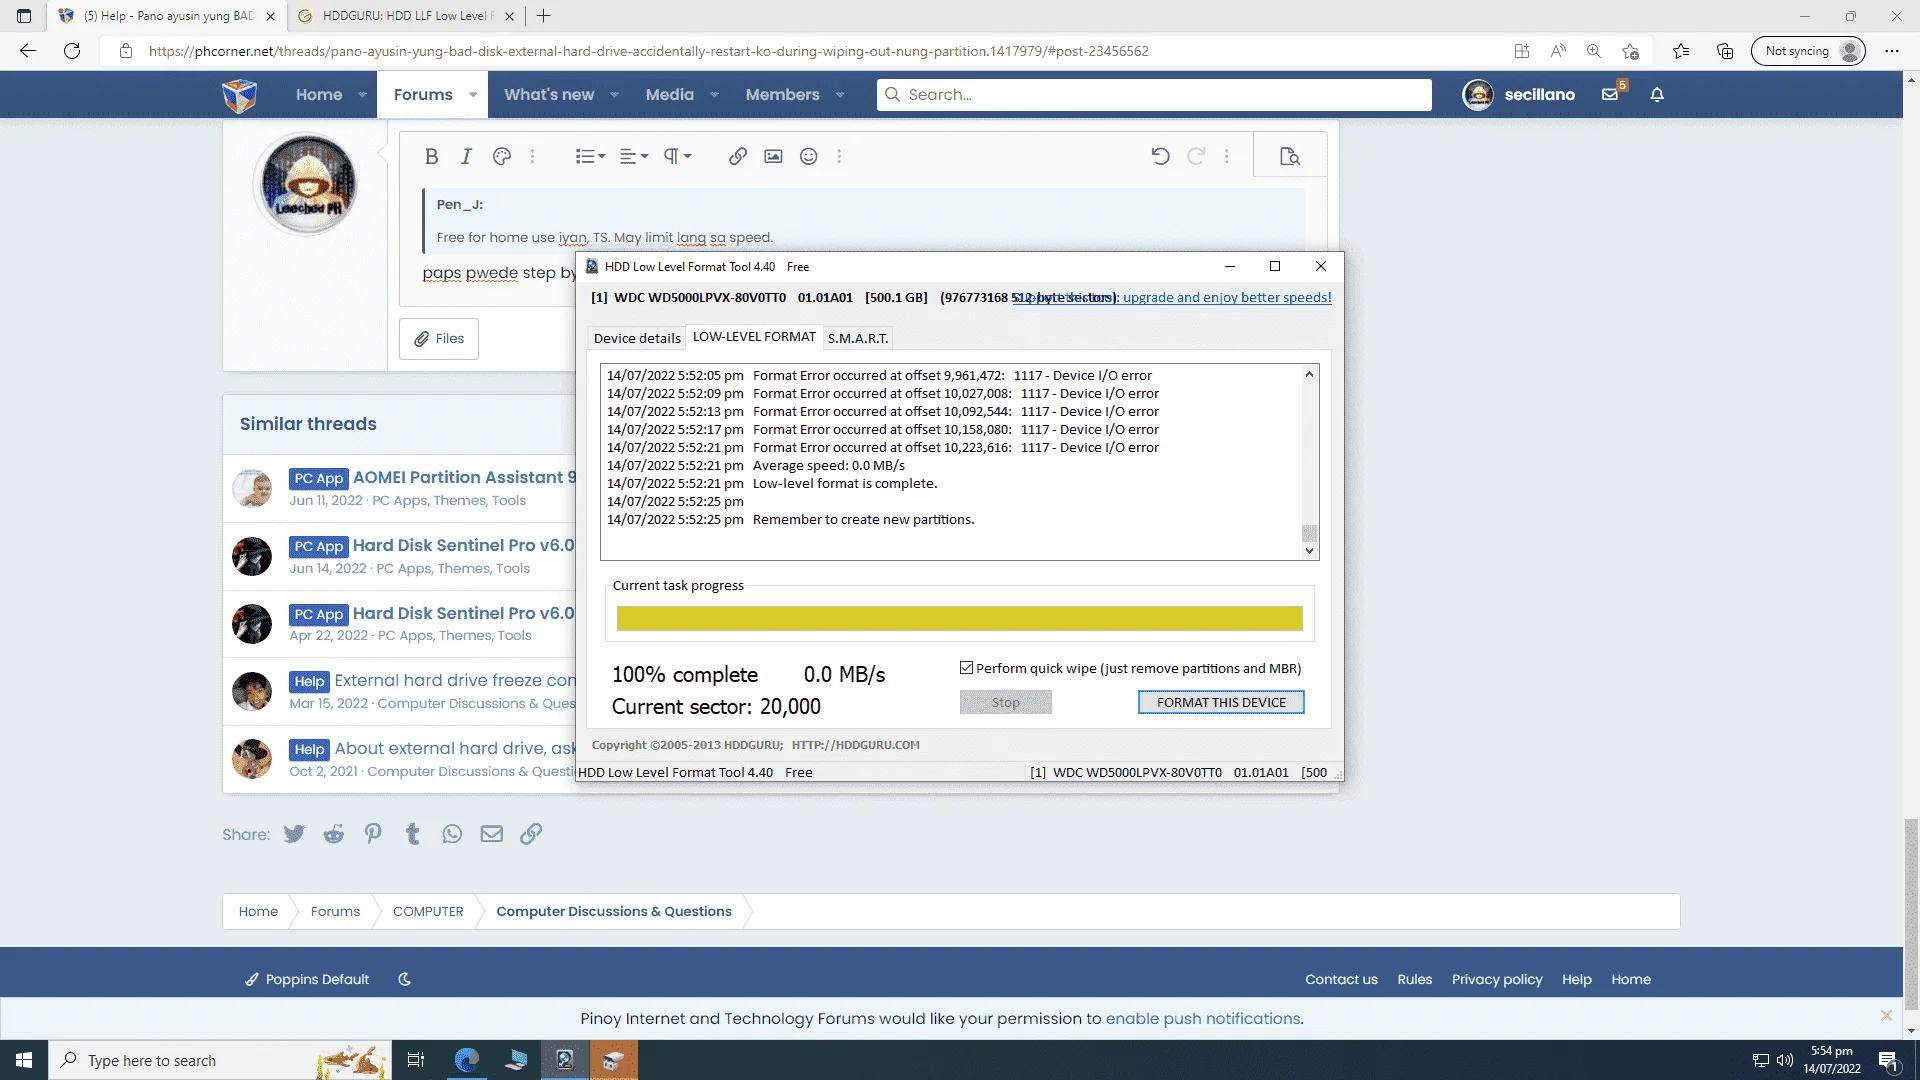Viewport: 1920px width, 1080px height.
Task: Toggle the dark mode moon icon in footer
Action: pos(405,980)
